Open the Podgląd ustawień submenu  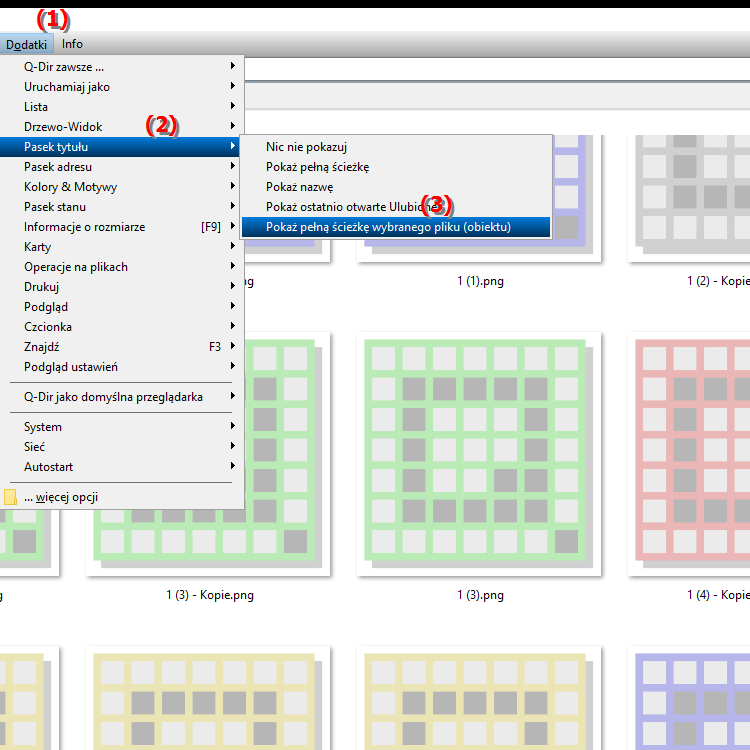[x=122, y=367]
